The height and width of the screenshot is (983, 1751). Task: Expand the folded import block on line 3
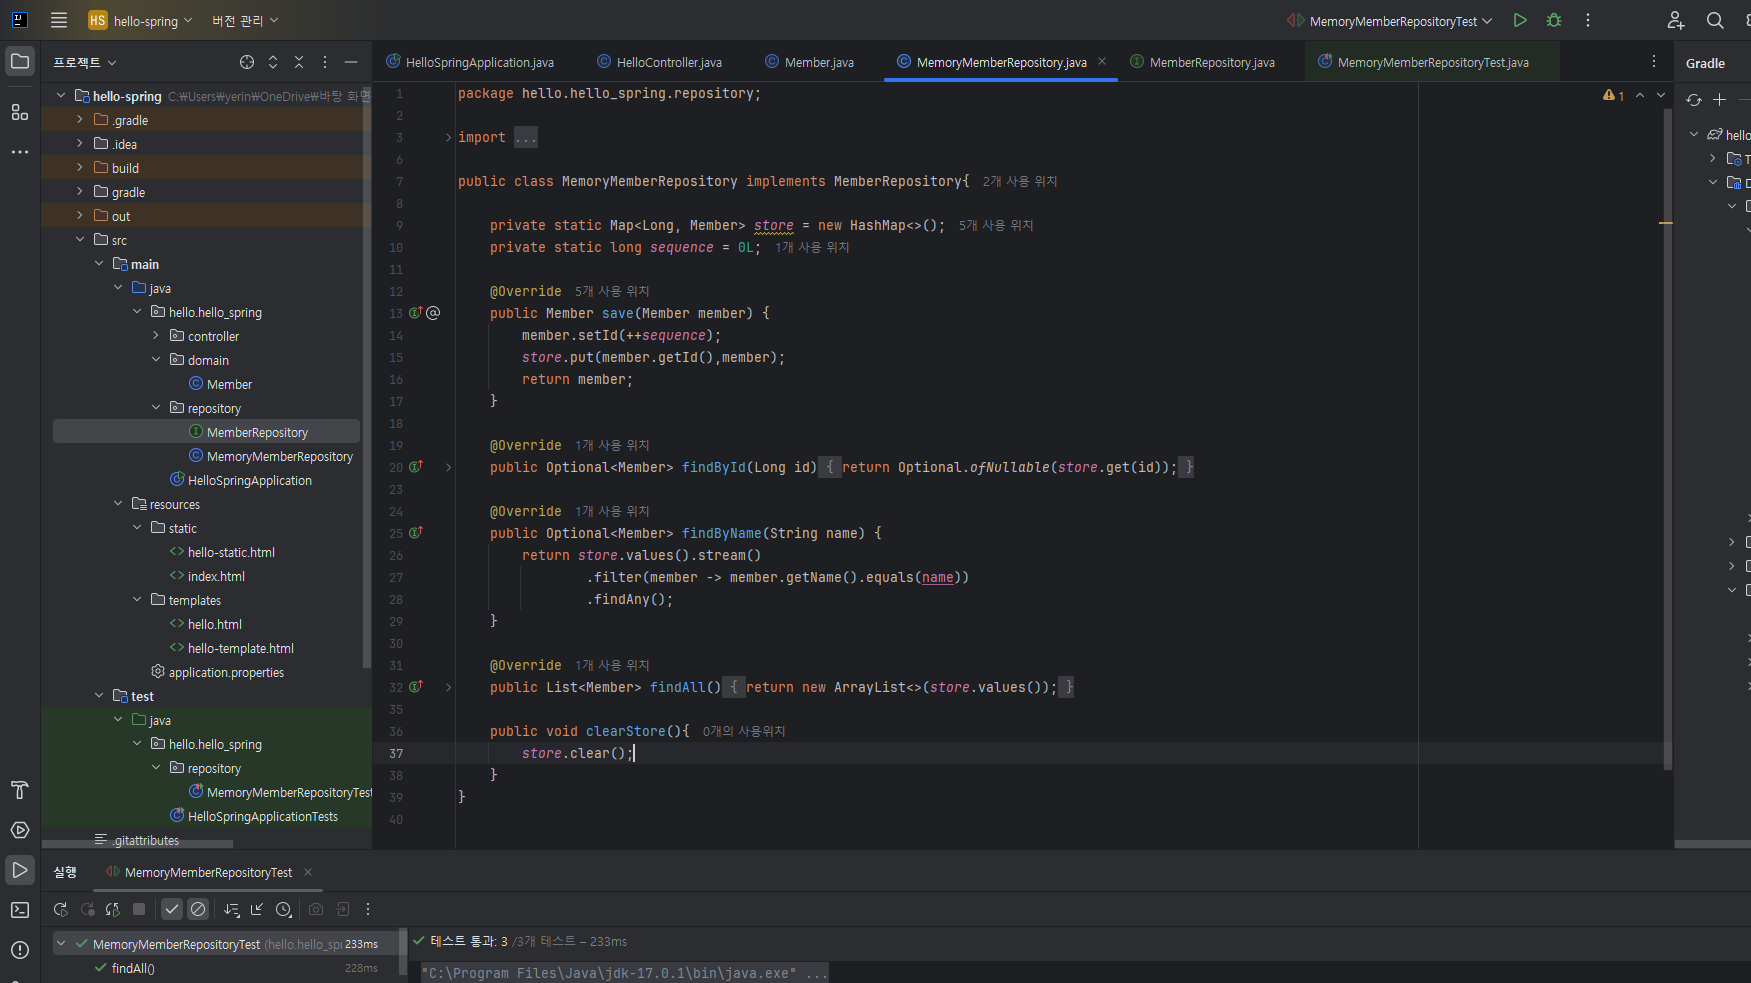click(448, 137)
